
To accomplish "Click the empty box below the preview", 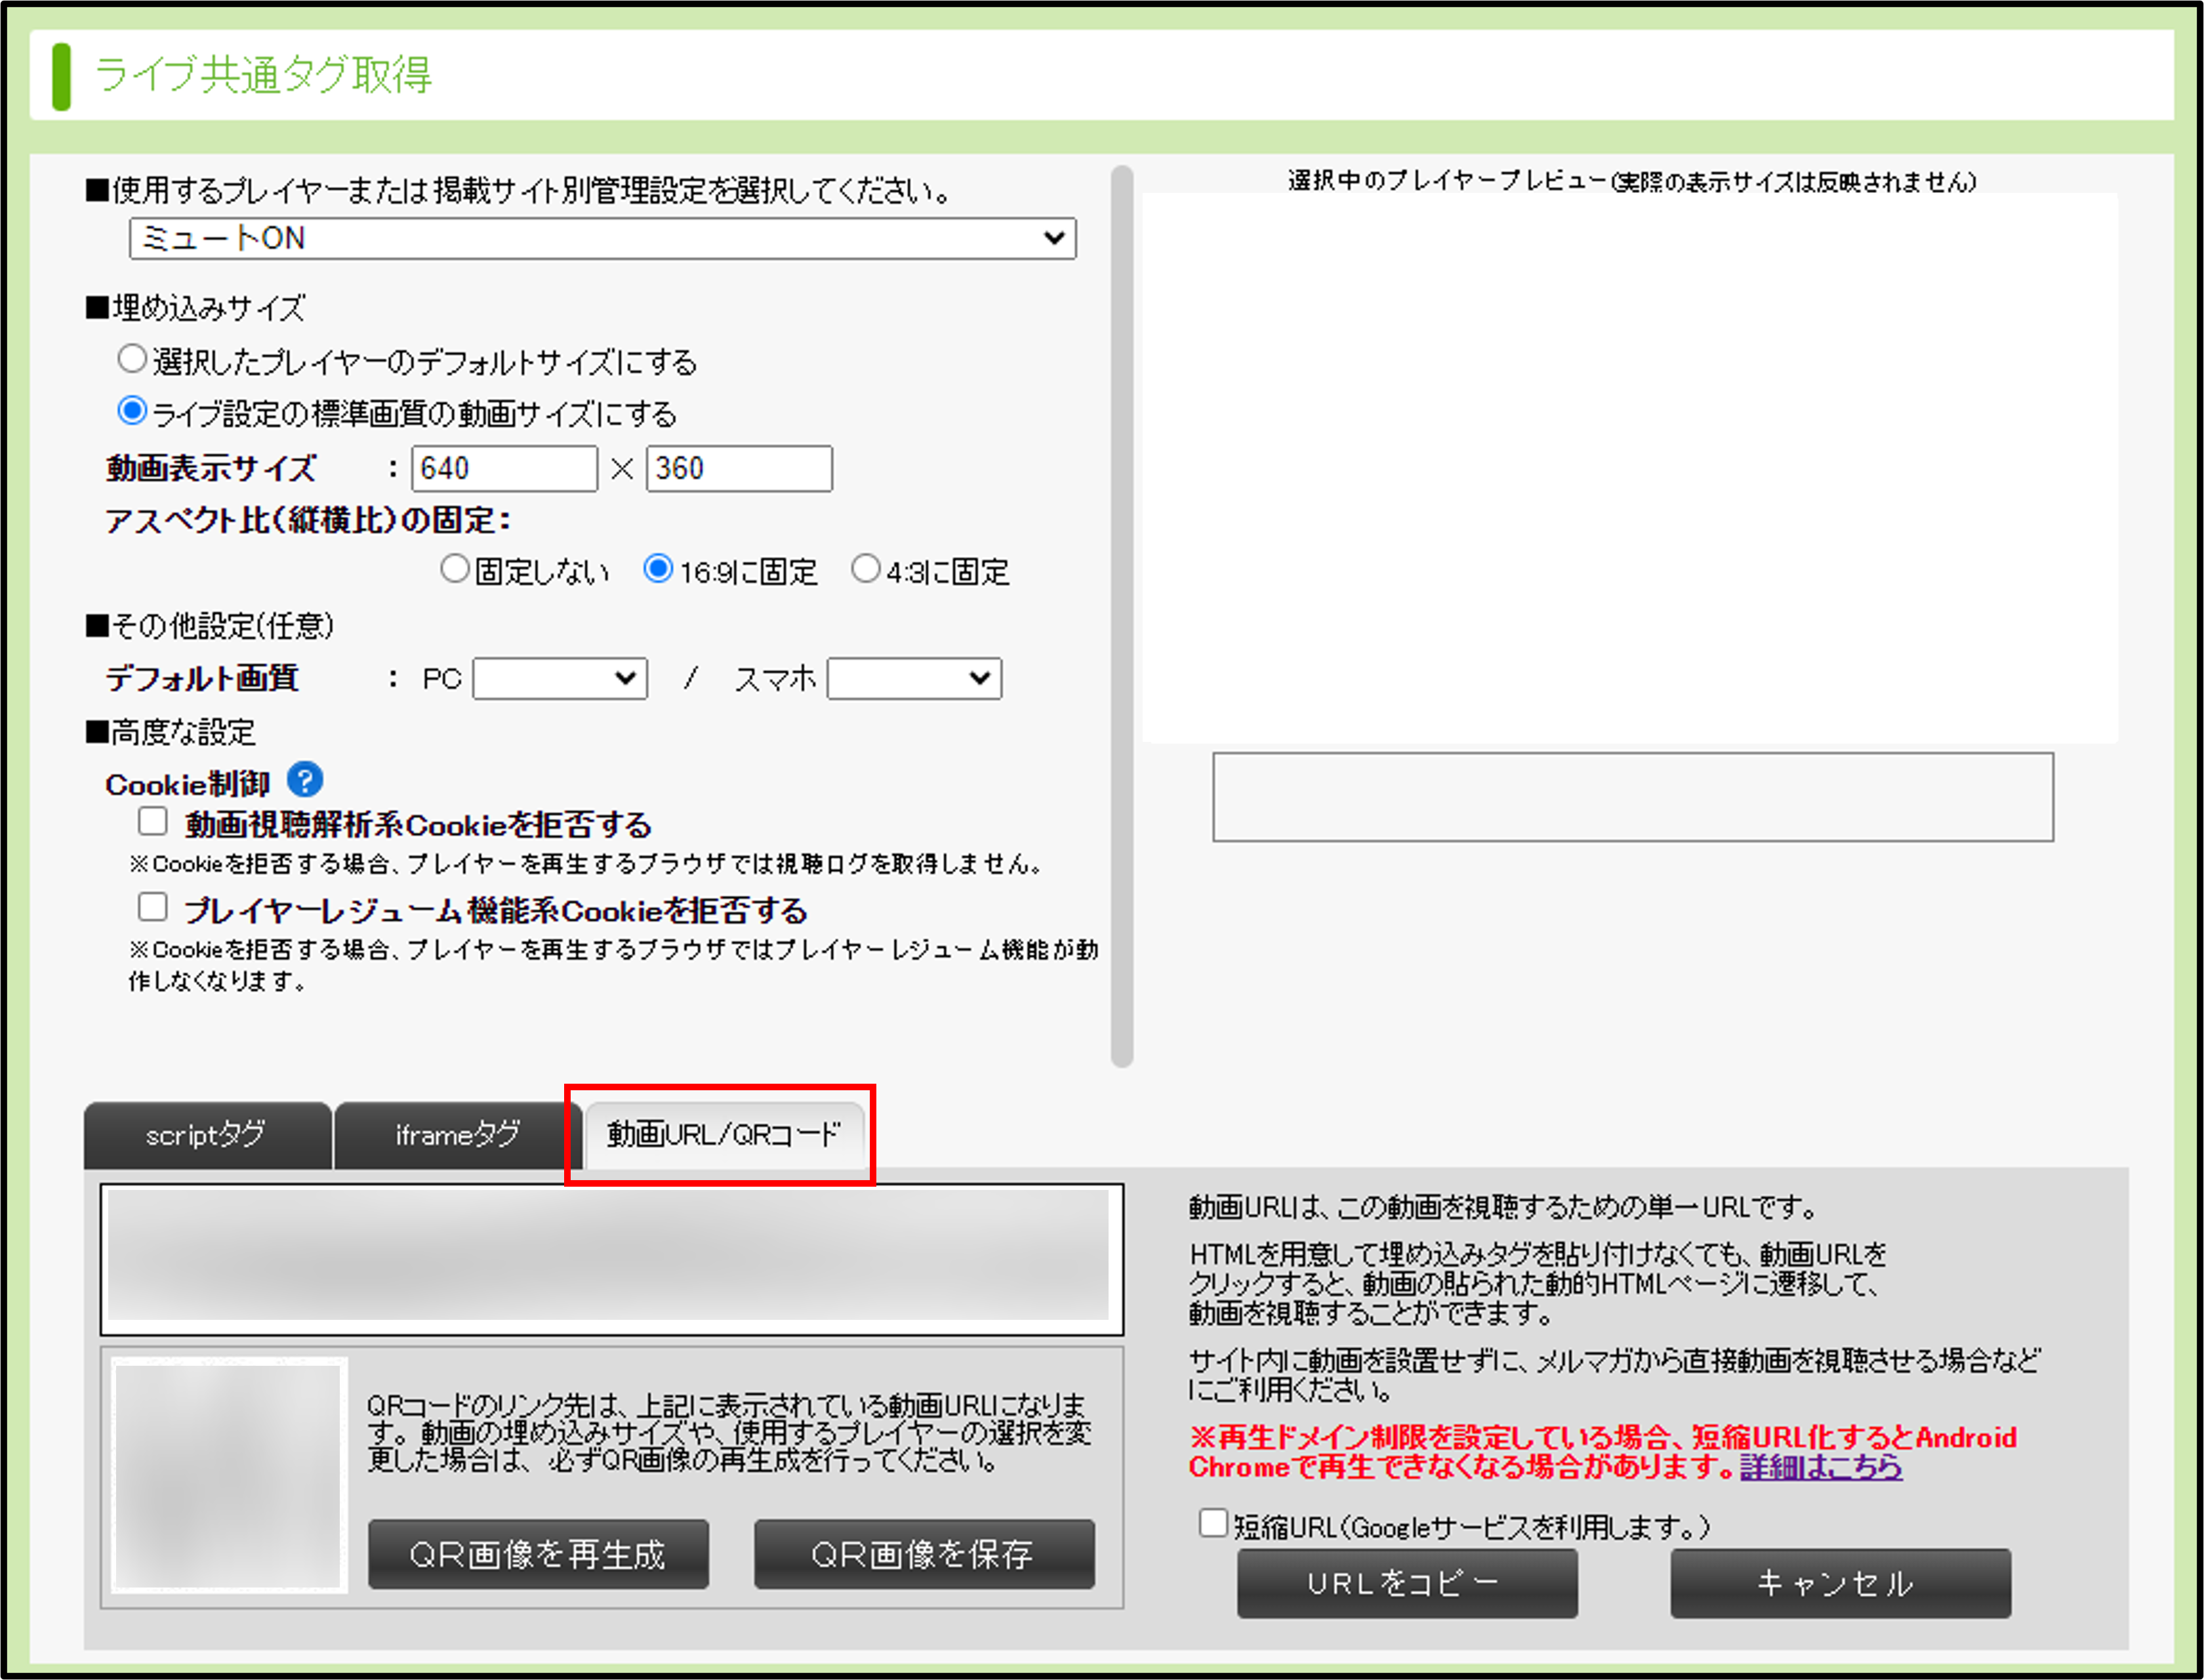I will (1633, 797).
